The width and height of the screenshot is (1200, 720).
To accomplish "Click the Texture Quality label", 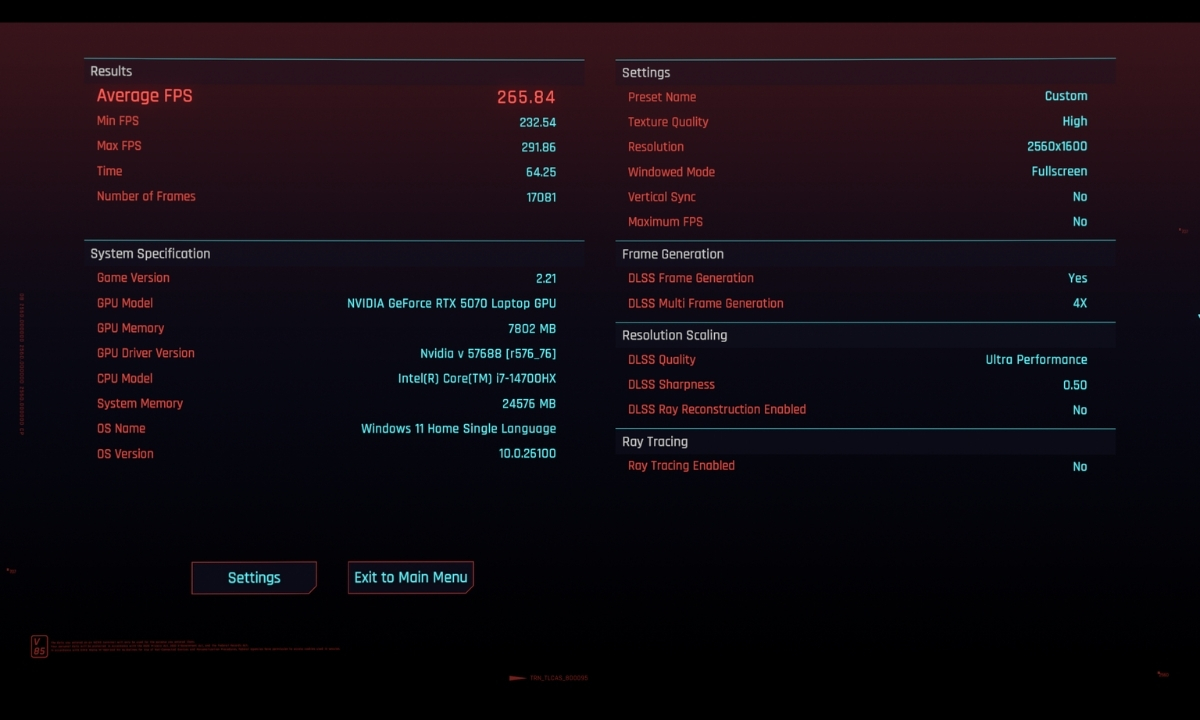I will [x=668, y=122].
